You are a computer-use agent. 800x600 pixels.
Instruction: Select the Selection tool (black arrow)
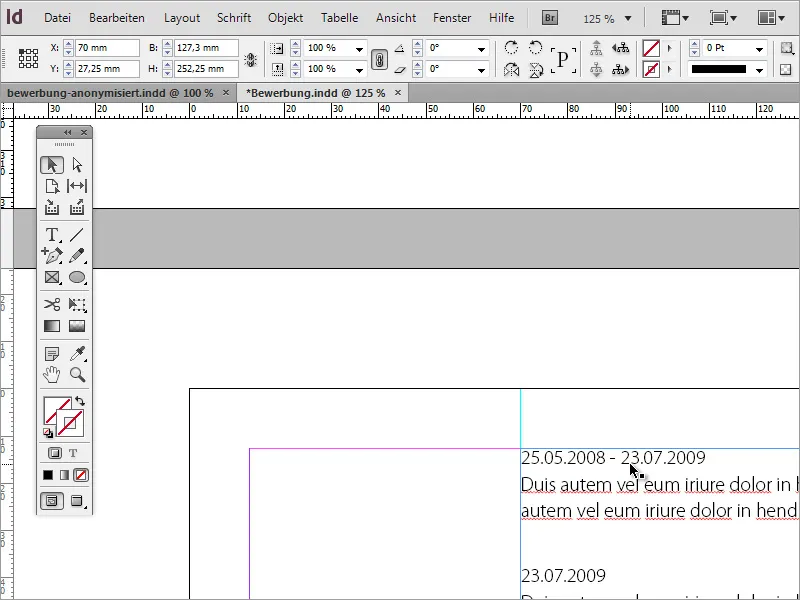[x=52, y=165]
